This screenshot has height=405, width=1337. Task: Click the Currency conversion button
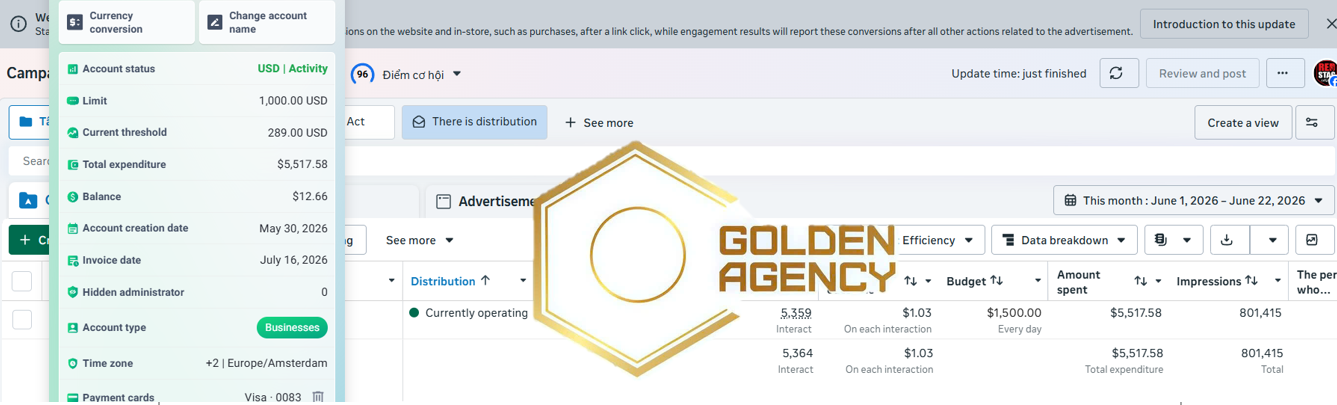click(126, 22)
